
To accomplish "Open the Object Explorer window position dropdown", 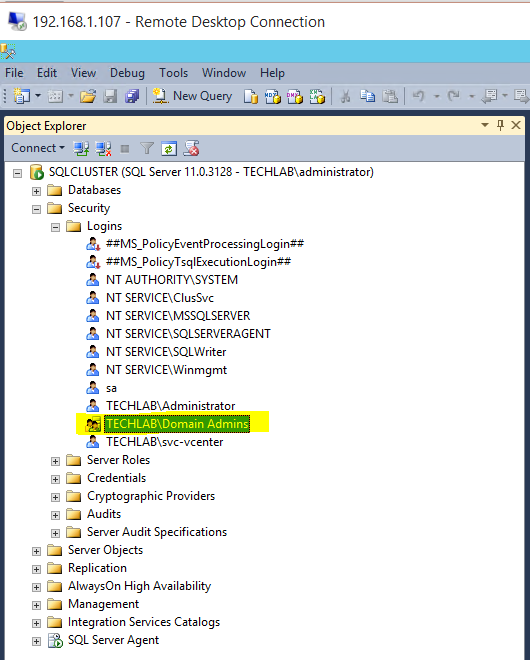I will (x=485, y=125).
